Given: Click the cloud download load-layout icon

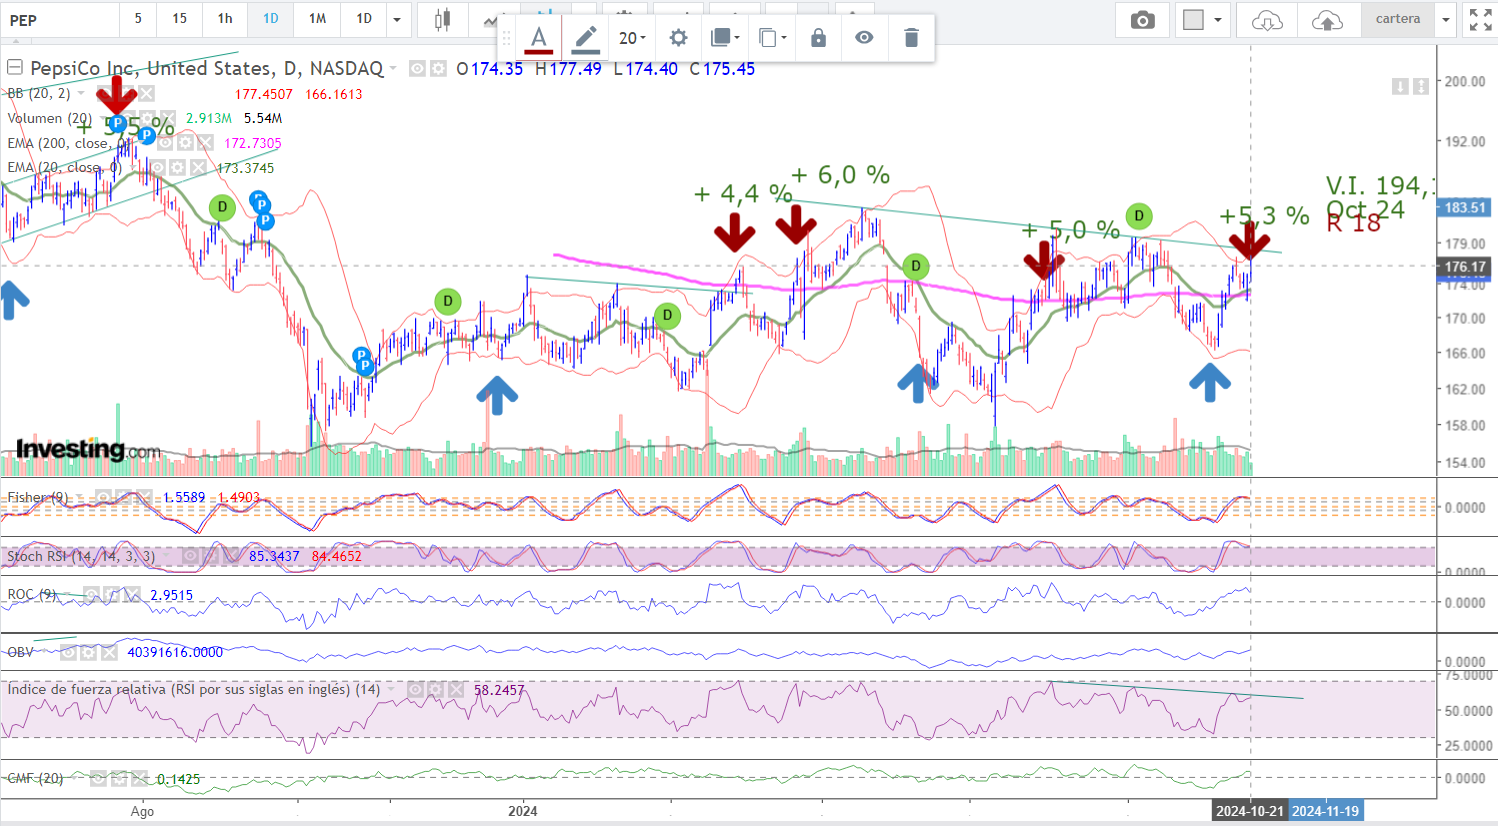Looking at the screenshot, I should coord(1266,20).
